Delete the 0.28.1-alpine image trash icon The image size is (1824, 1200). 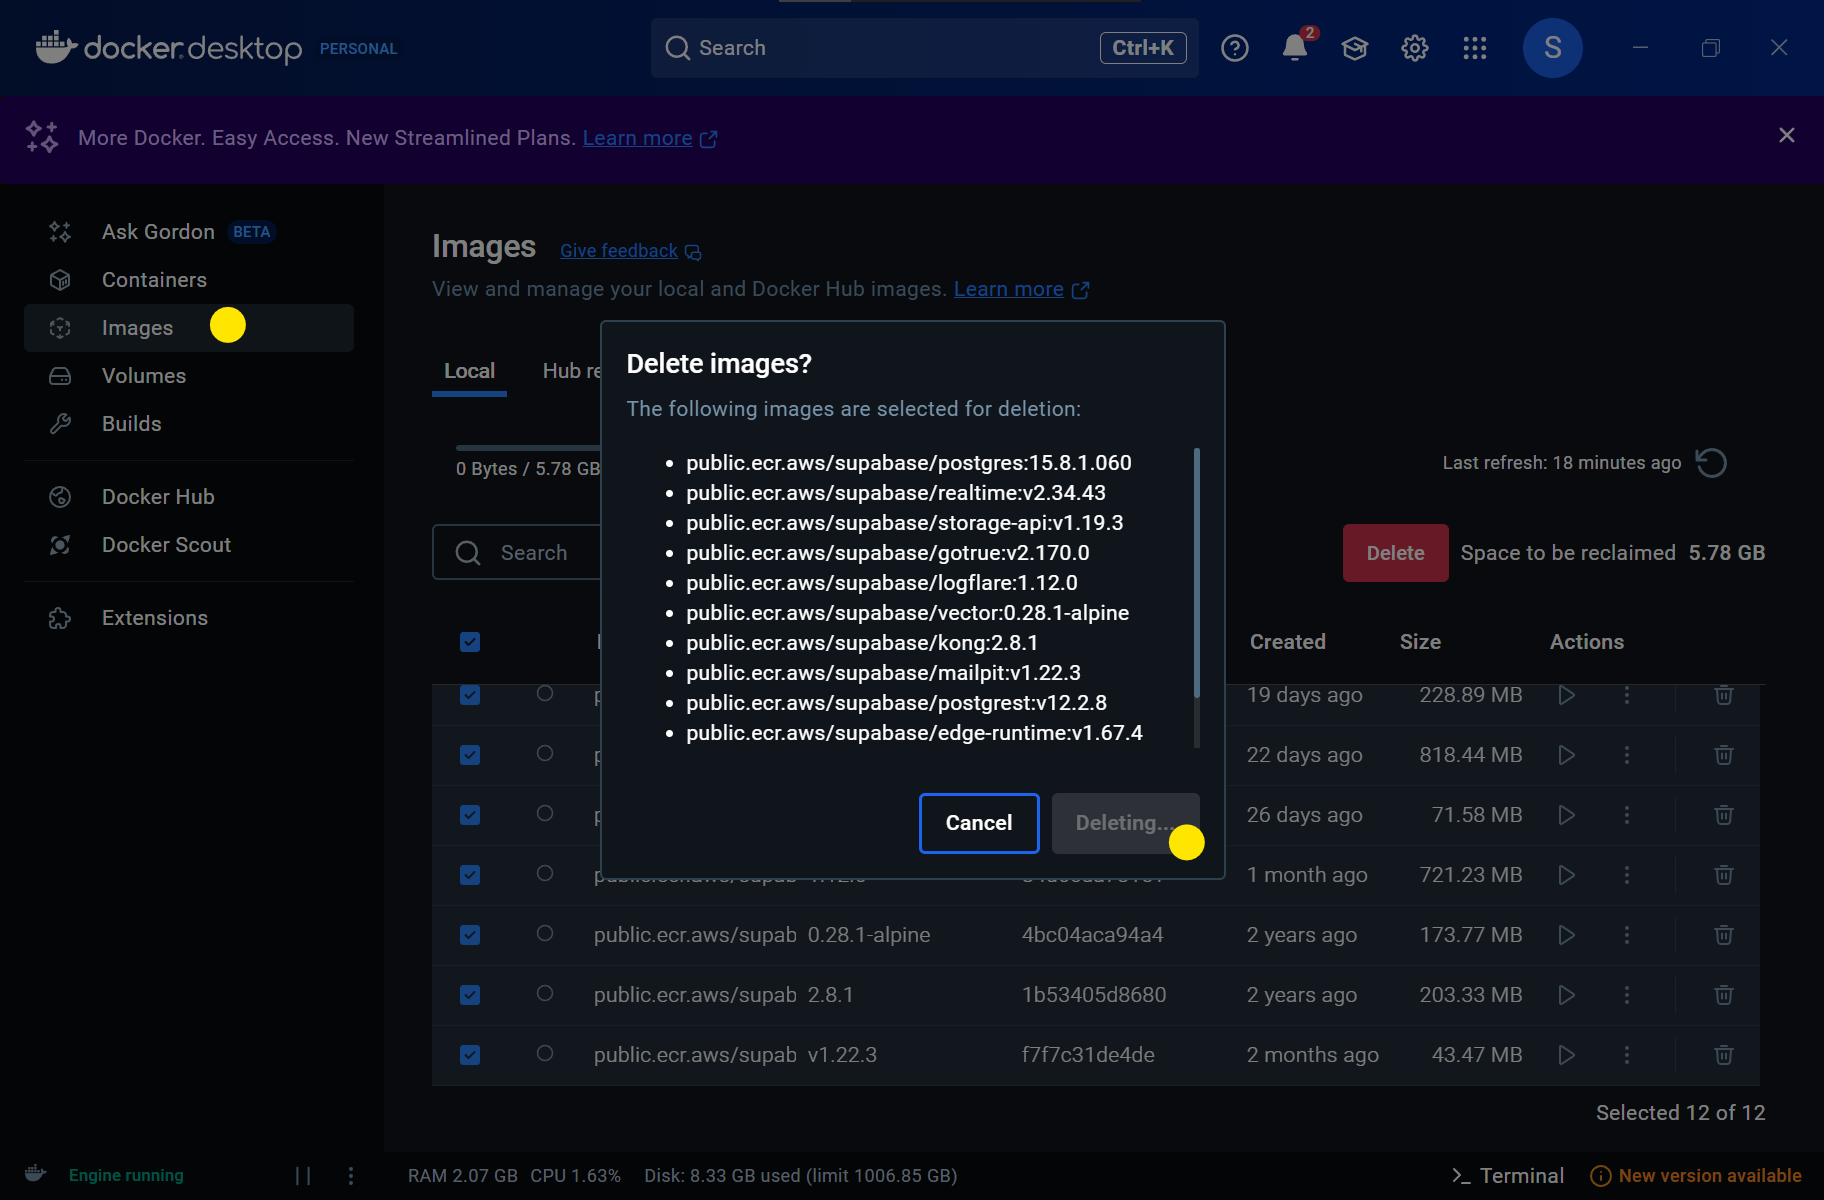pos(1724,935)
